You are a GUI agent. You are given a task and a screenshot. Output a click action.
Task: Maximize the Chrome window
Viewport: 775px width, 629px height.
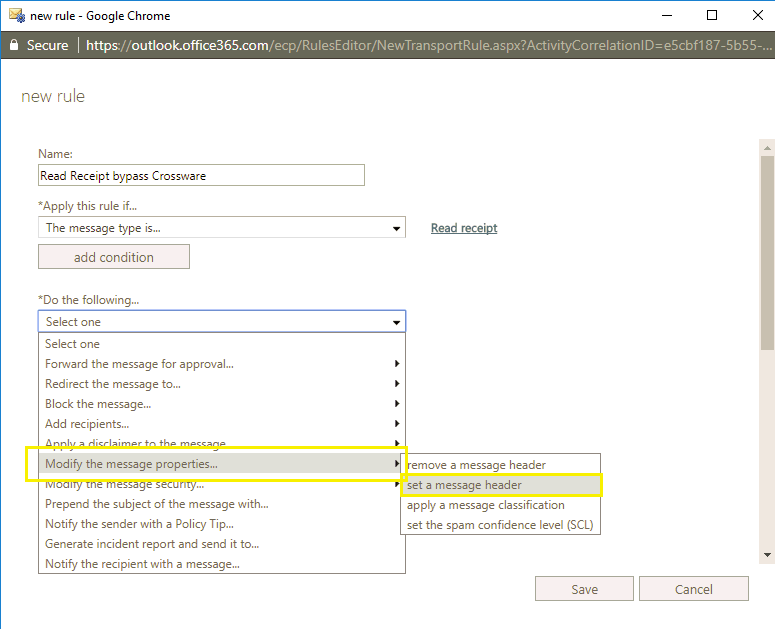(x=712, y=15)
